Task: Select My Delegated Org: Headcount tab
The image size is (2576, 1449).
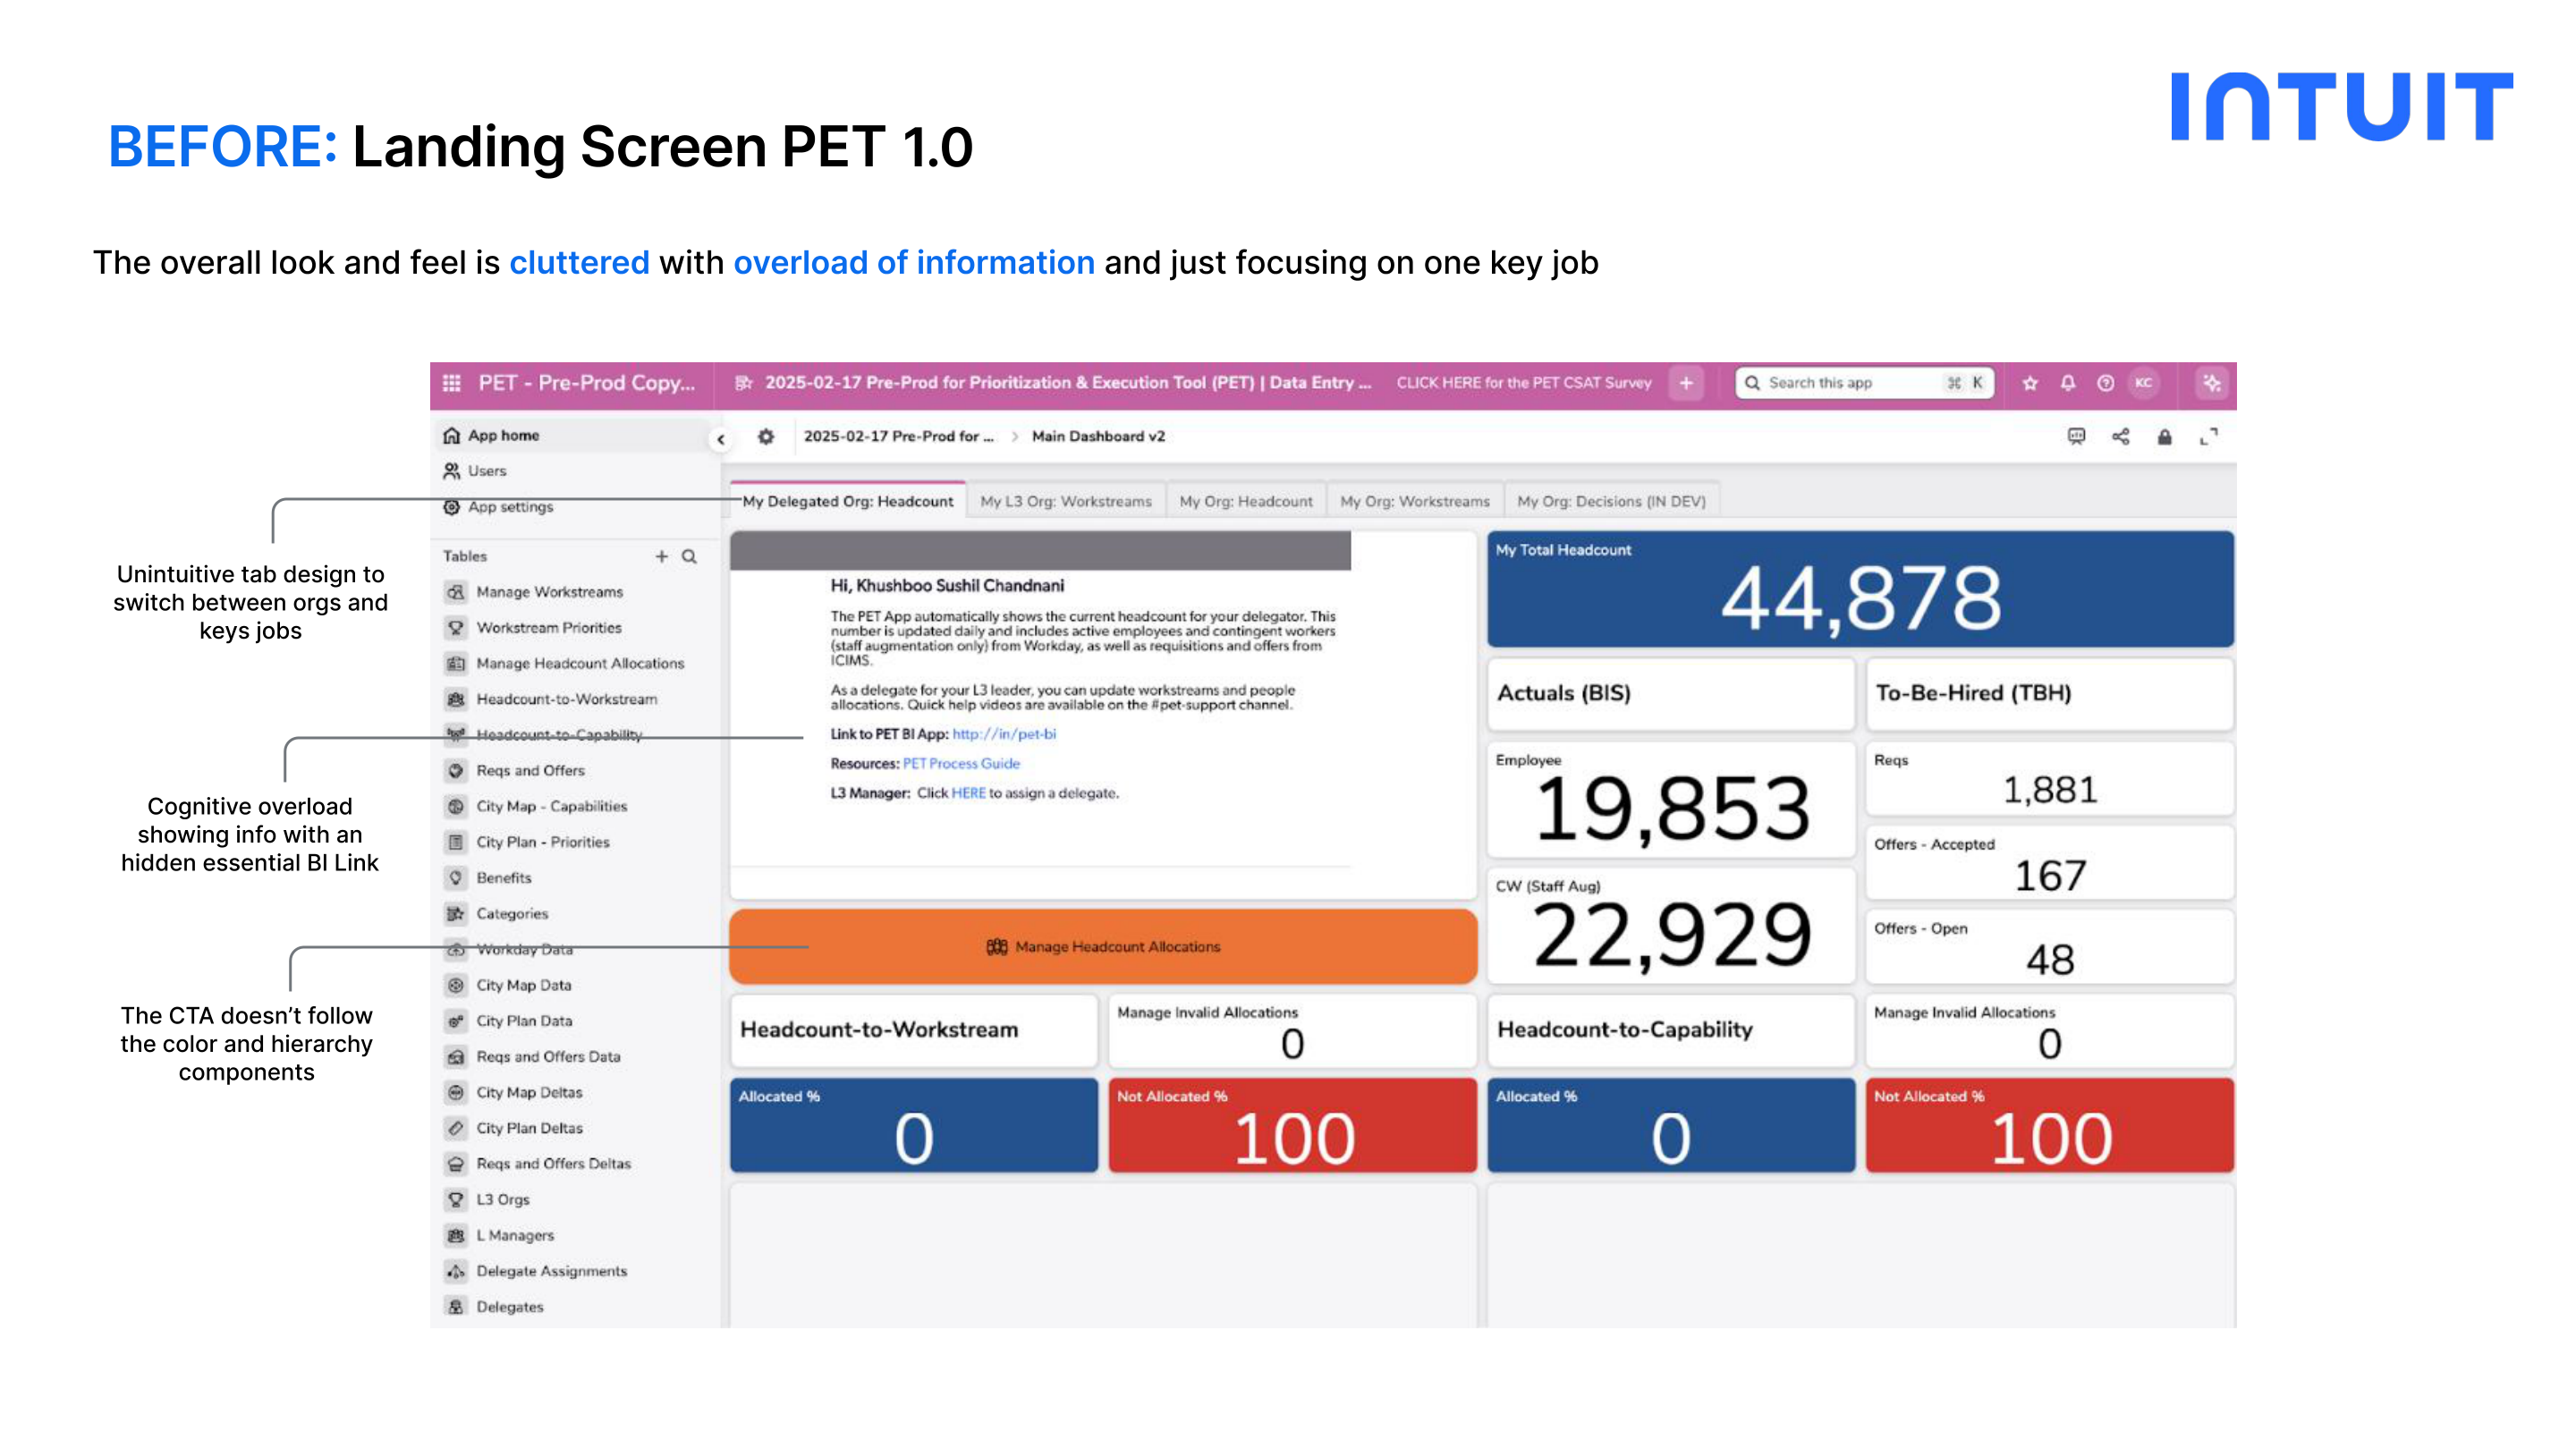Action: 848,501
